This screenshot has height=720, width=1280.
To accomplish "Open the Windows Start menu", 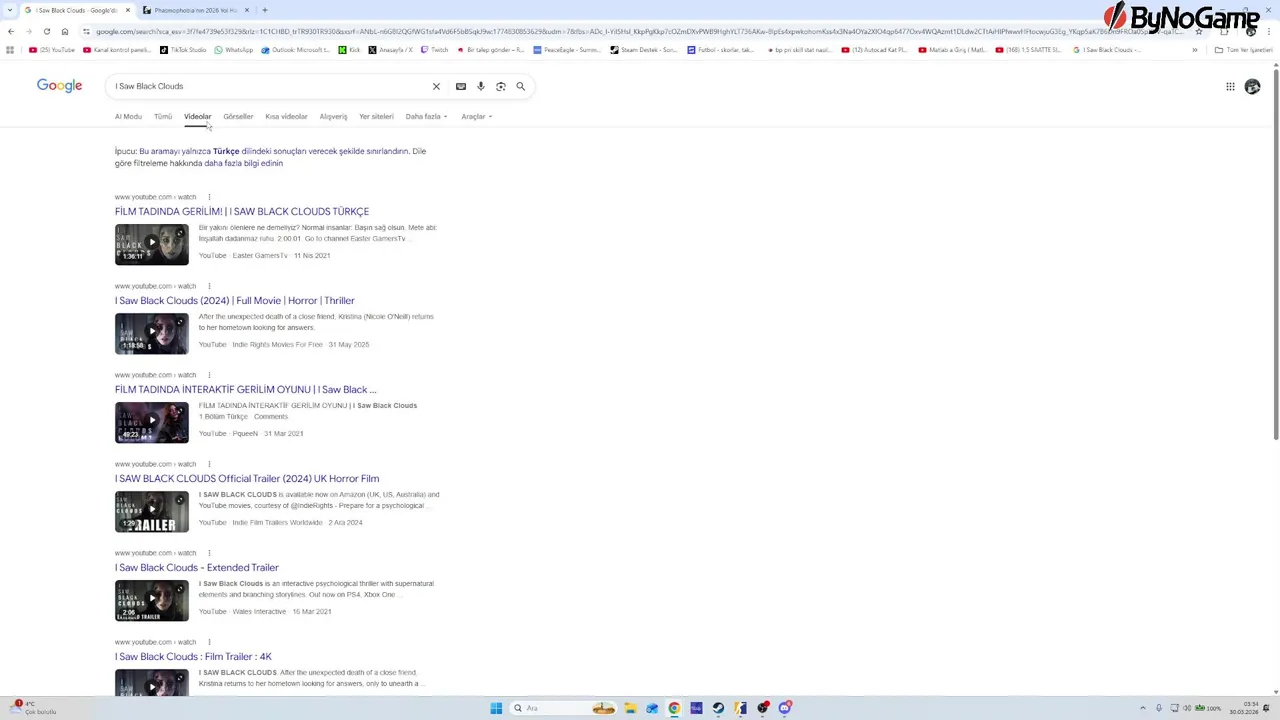I will click(x=496, y=708).
